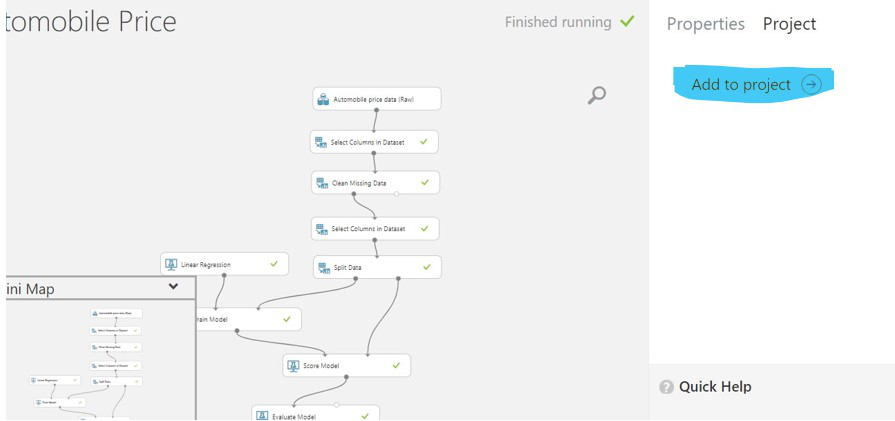Click the Automobile price data dataset icon

click(323, 100)
